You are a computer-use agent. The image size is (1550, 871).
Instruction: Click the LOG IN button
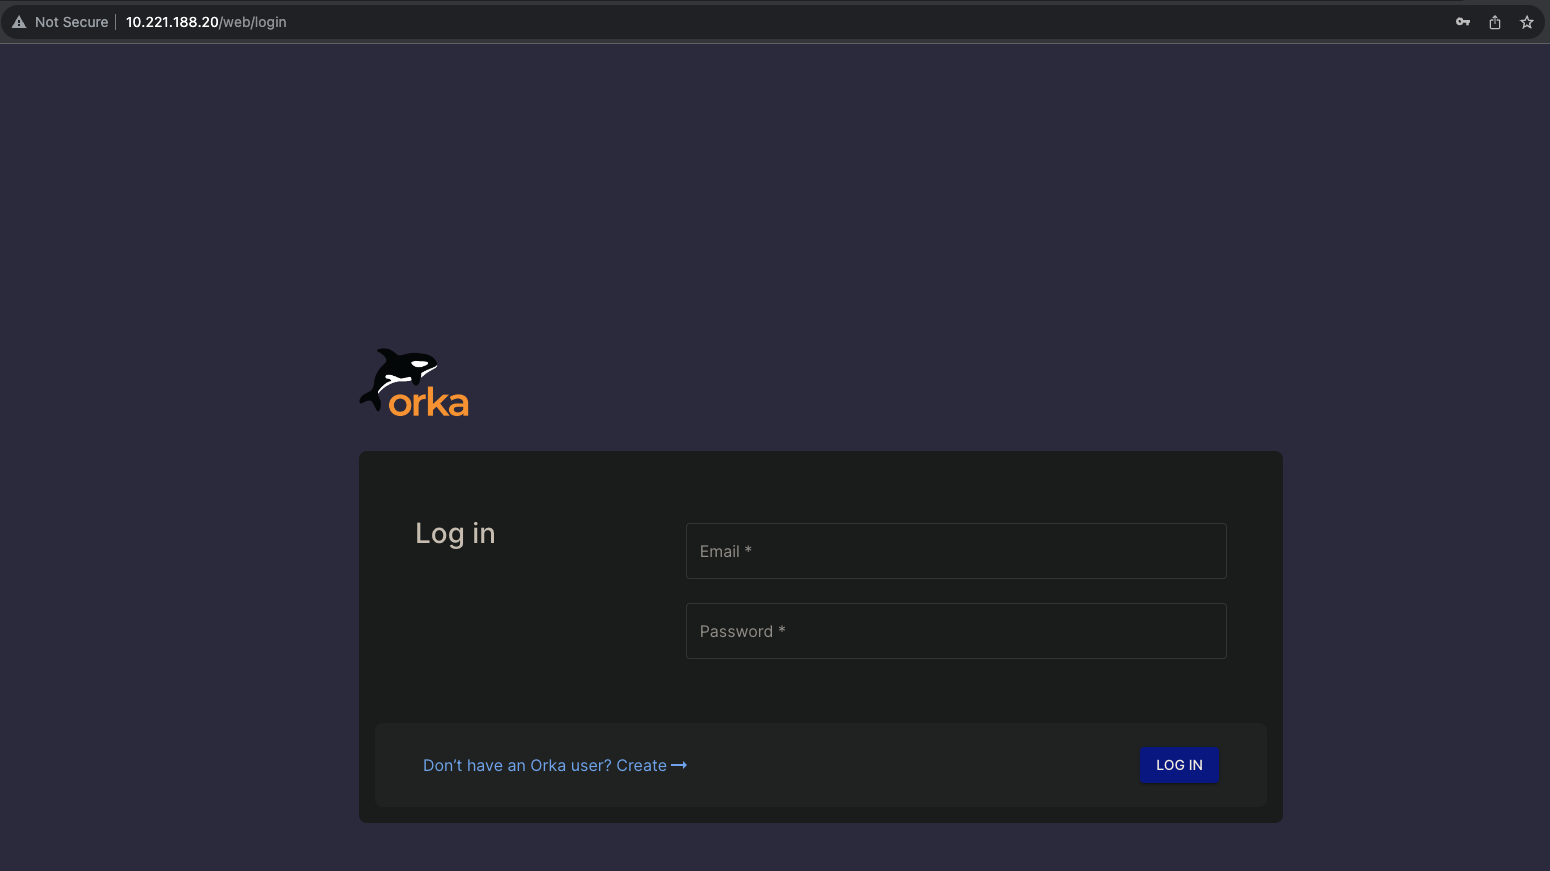(x=1179, y=765)
